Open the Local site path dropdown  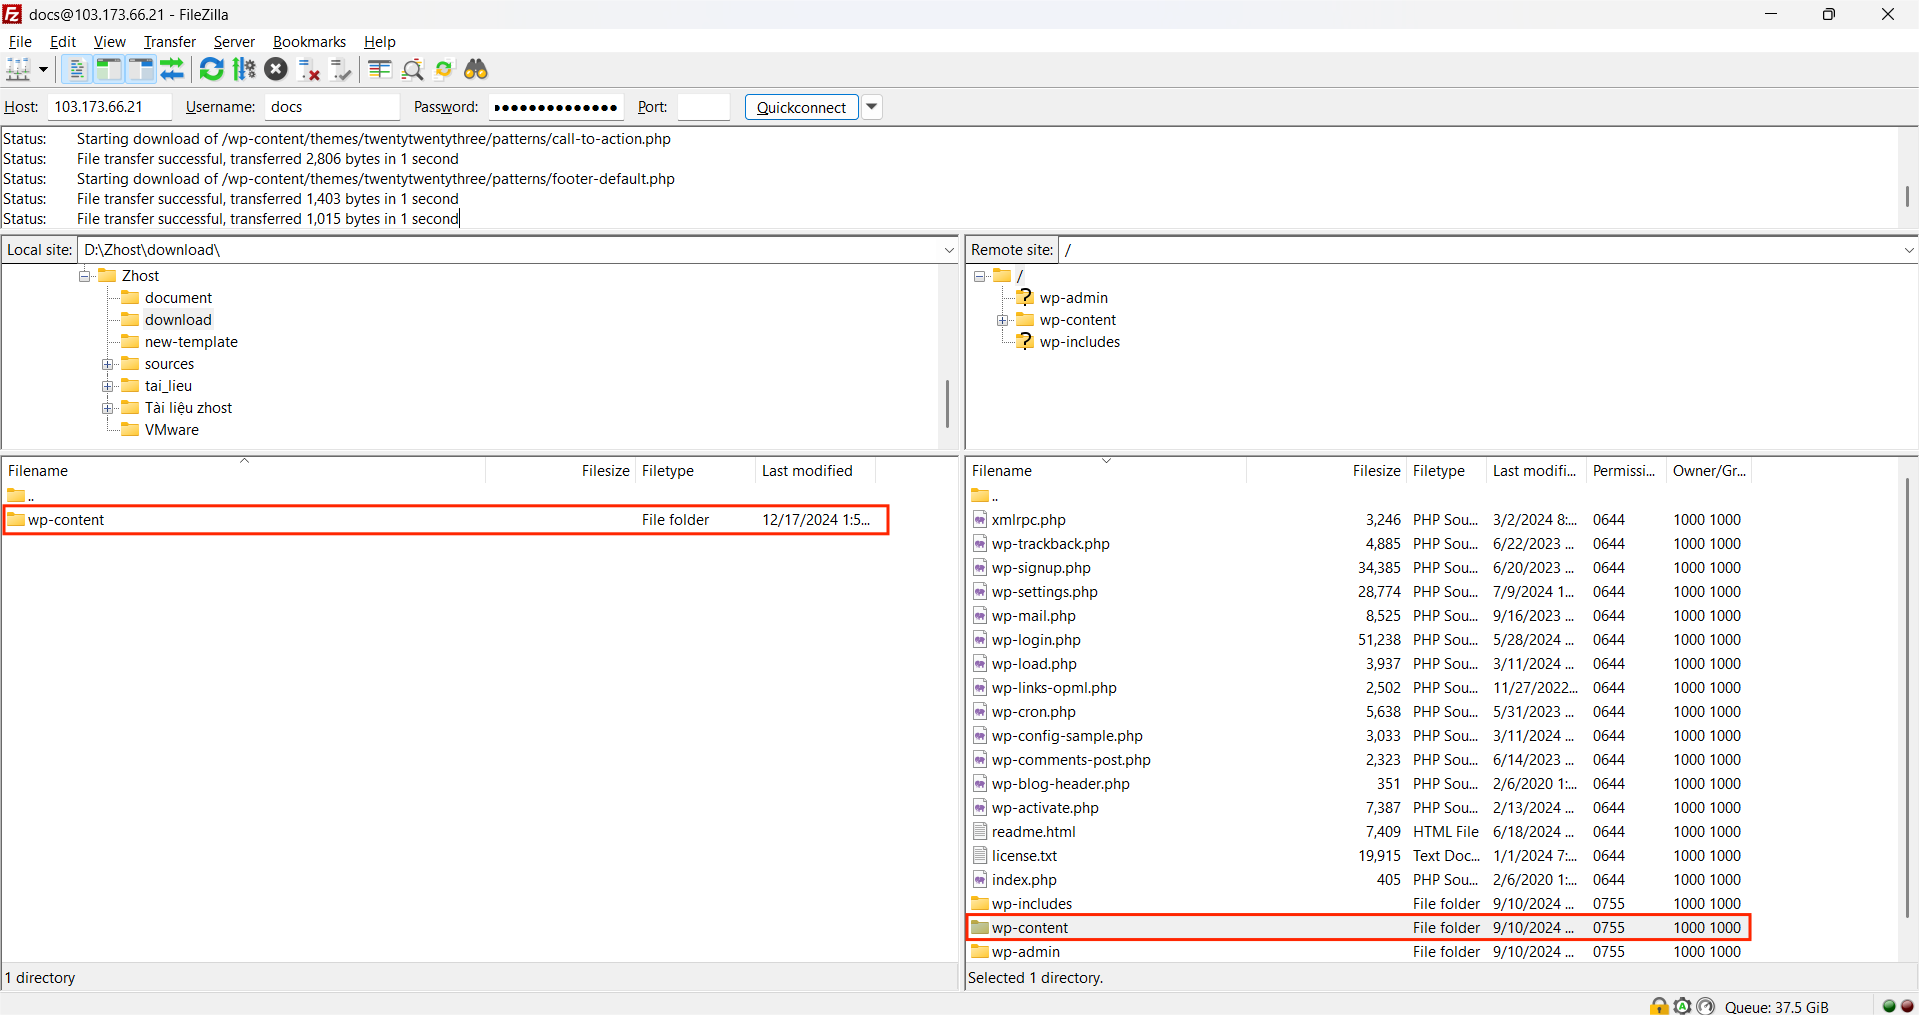click(949, 249)
